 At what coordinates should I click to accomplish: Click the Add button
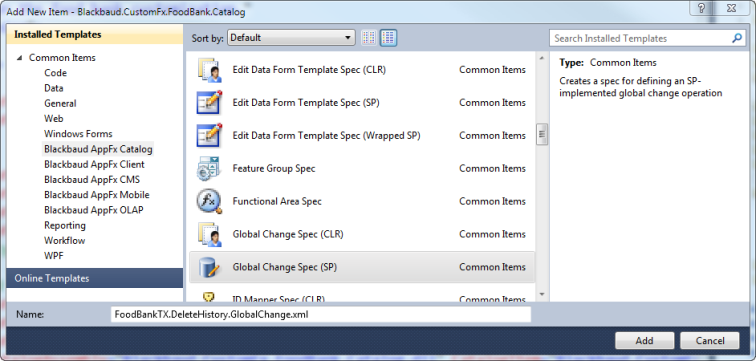pos(644,341)
